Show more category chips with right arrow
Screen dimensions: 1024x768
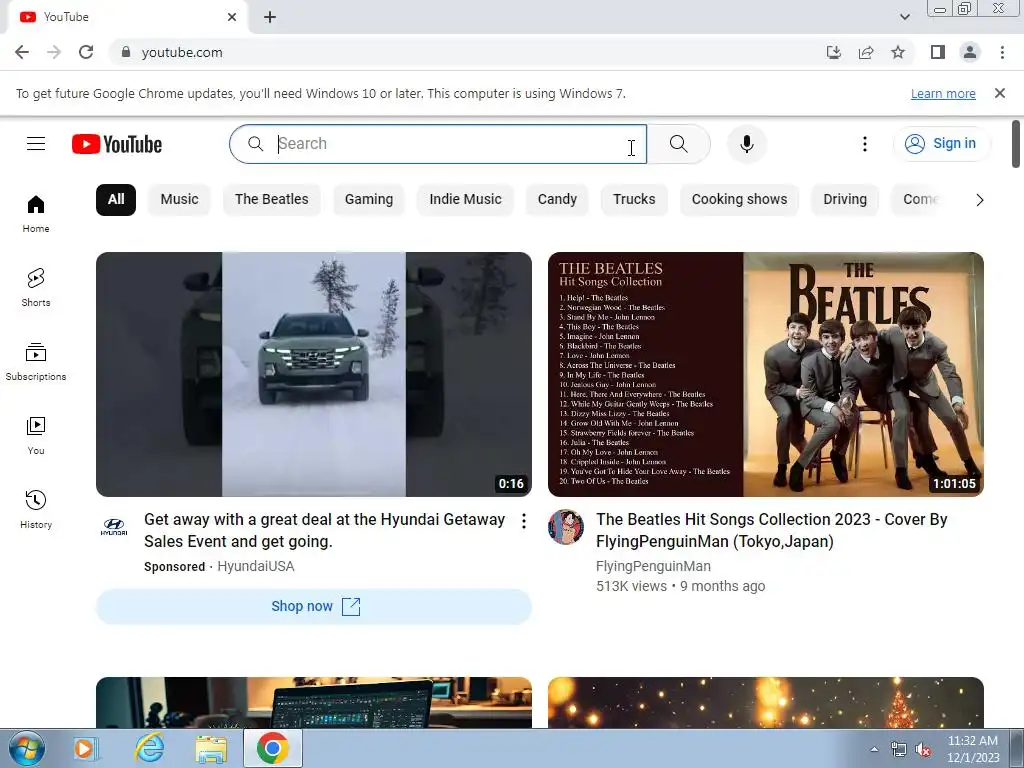point(979,200)
